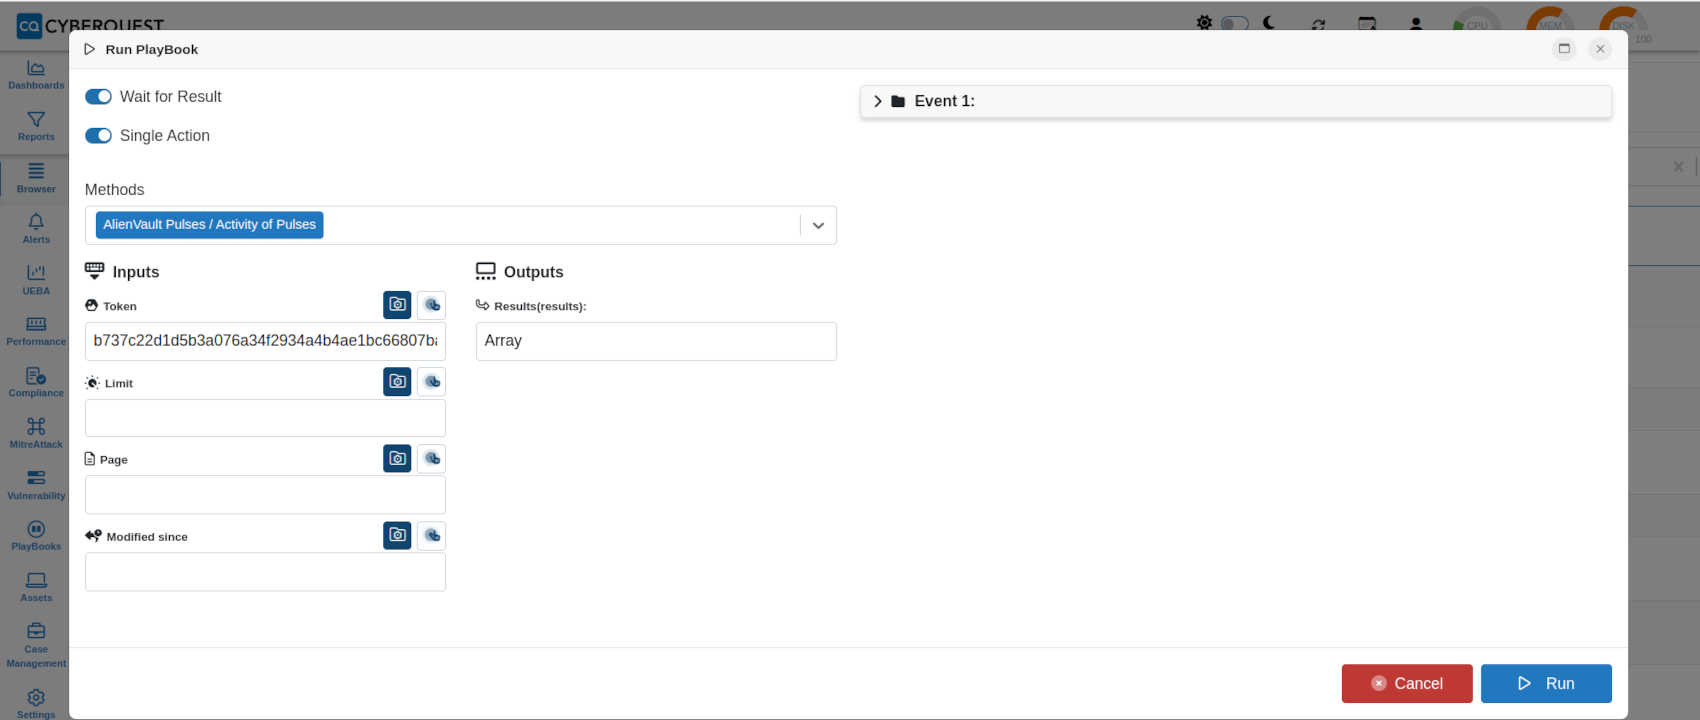Select the AlienVault Pulses method chip

click(210, 225)
